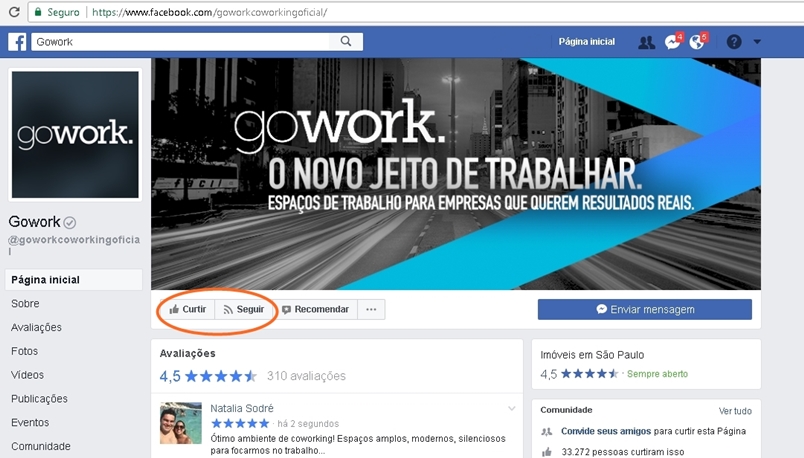Focus the browser address bar URL

click(x=209, y=12)
